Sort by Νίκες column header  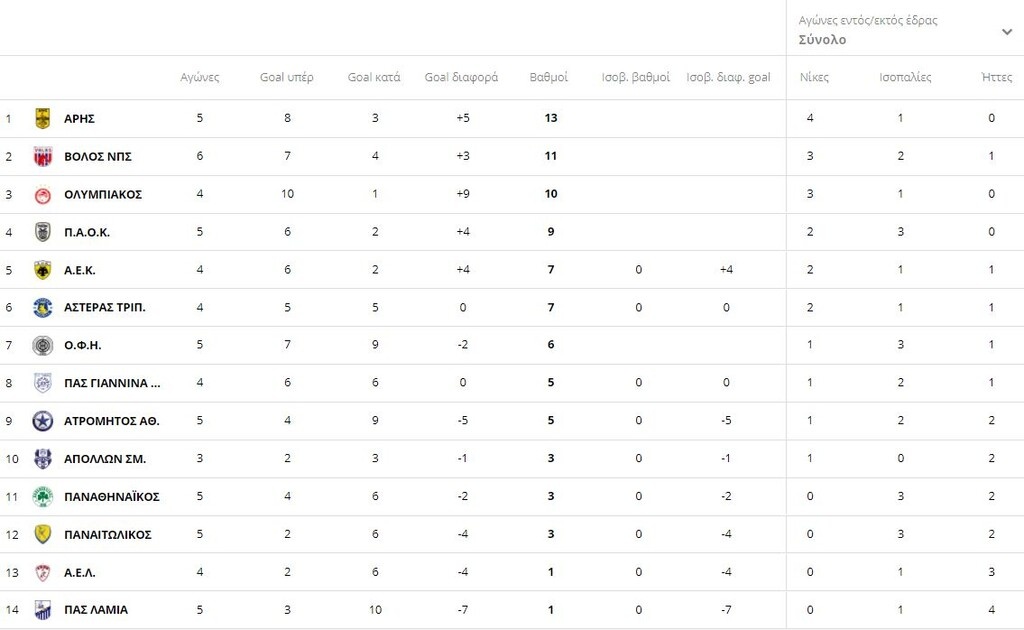coord(814,78)
